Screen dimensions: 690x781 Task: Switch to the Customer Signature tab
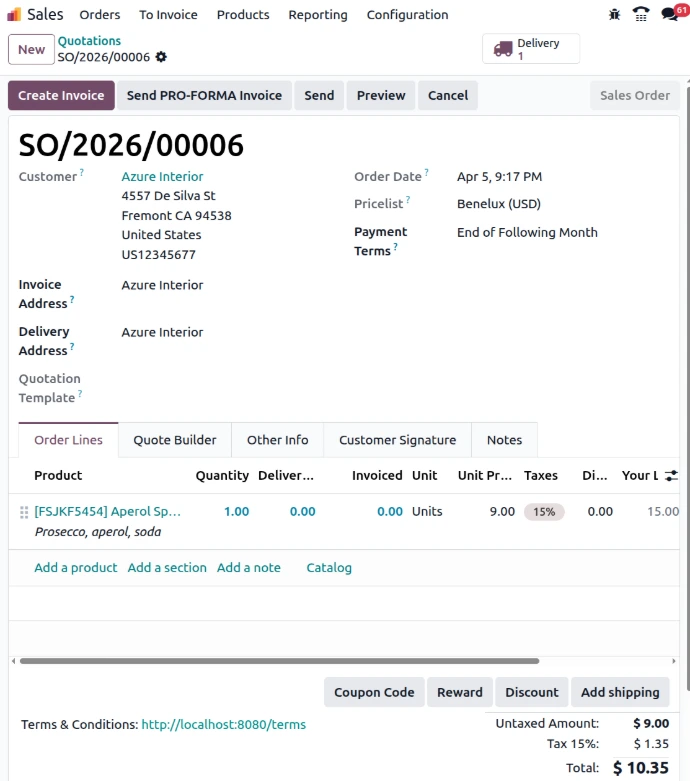coord(397,440)
